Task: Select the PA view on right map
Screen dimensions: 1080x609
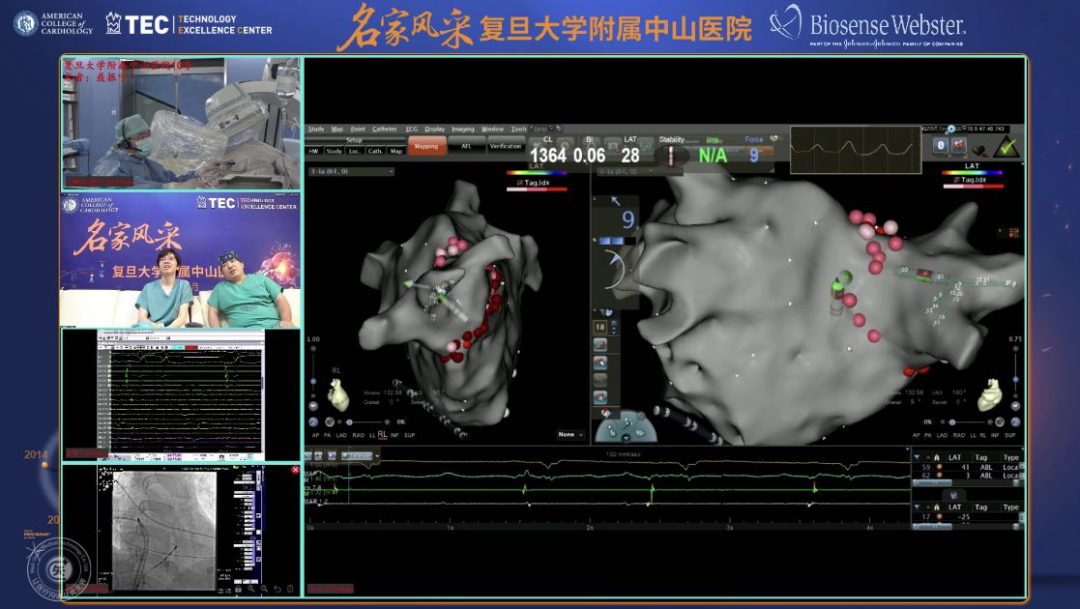Action: tap(930, 435)
